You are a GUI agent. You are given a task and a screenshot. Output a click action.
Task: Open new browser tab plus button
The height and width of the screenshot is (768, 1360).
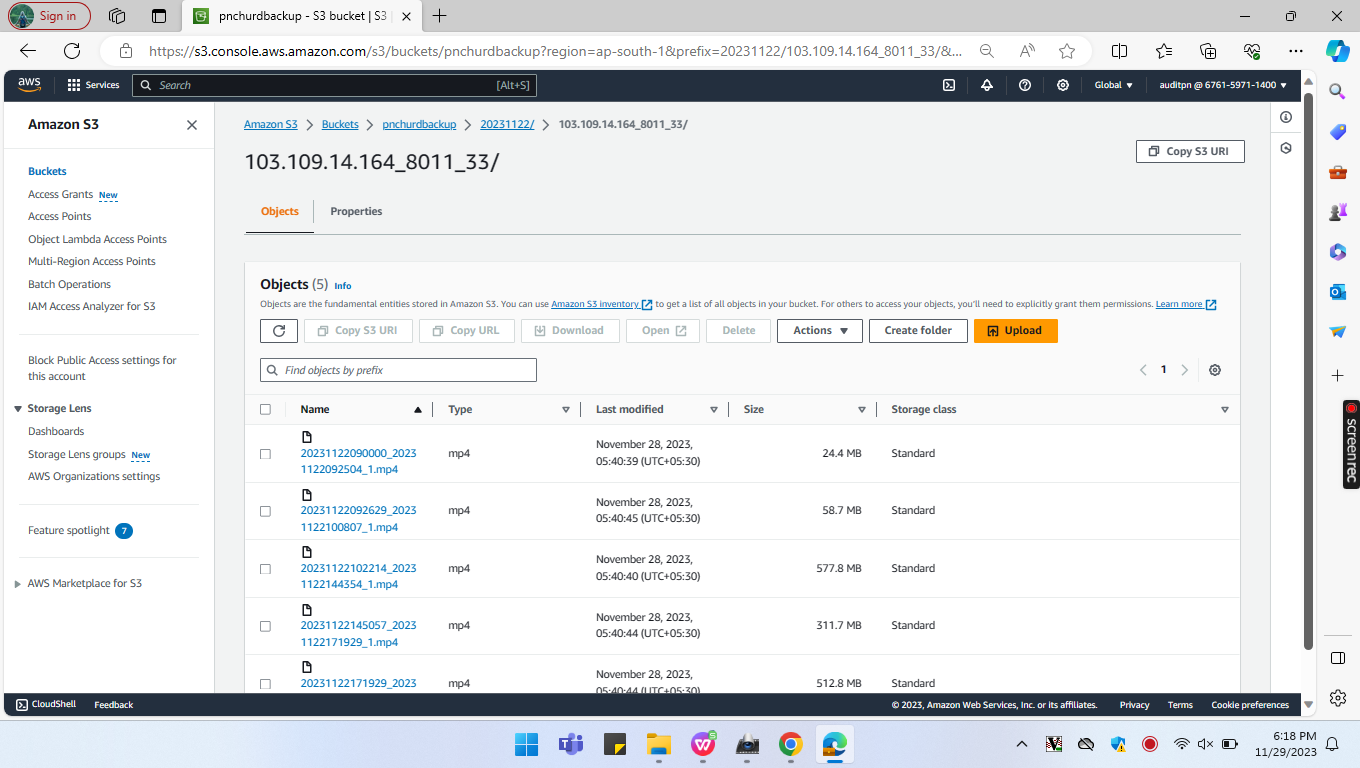point(440,16)
